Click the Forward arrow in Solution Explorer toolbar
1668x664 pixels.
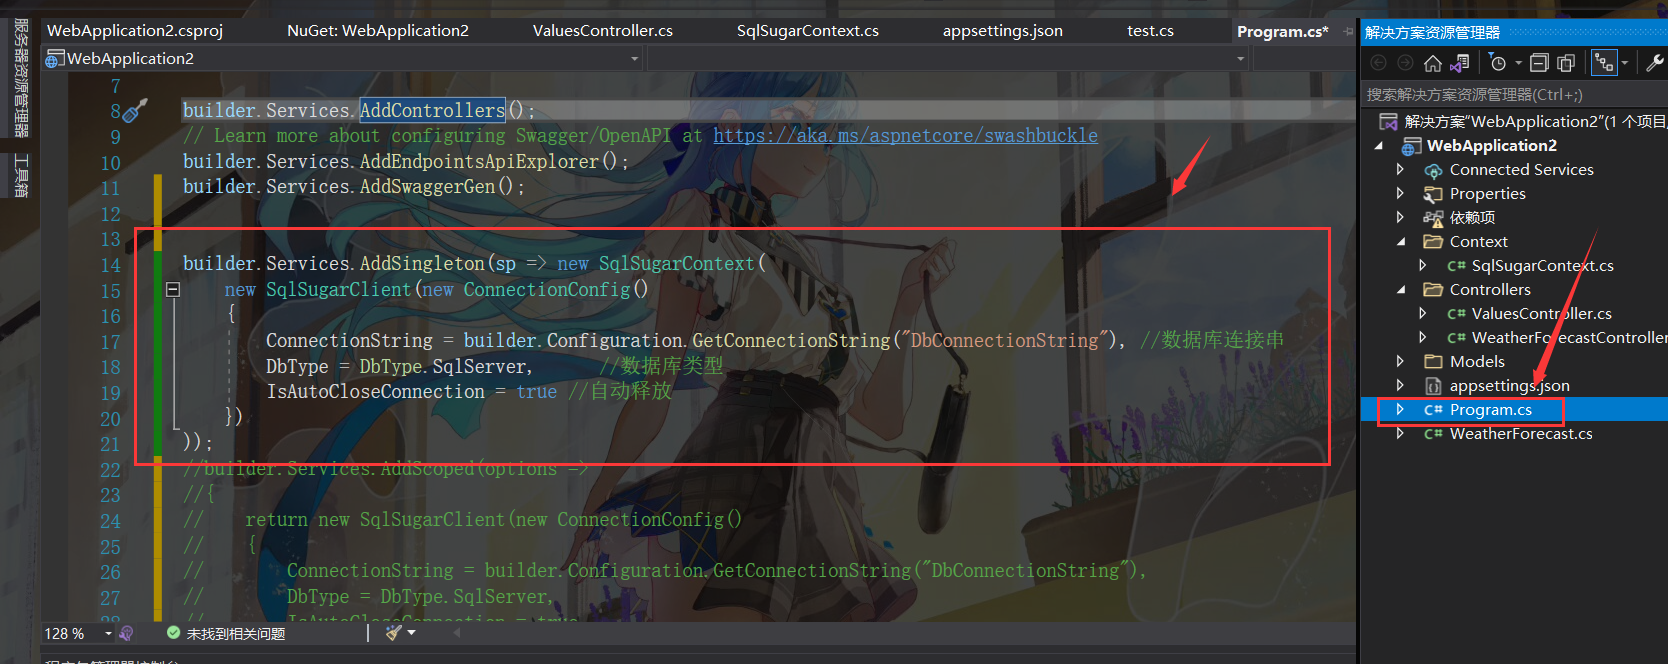tap(1405, 63)
